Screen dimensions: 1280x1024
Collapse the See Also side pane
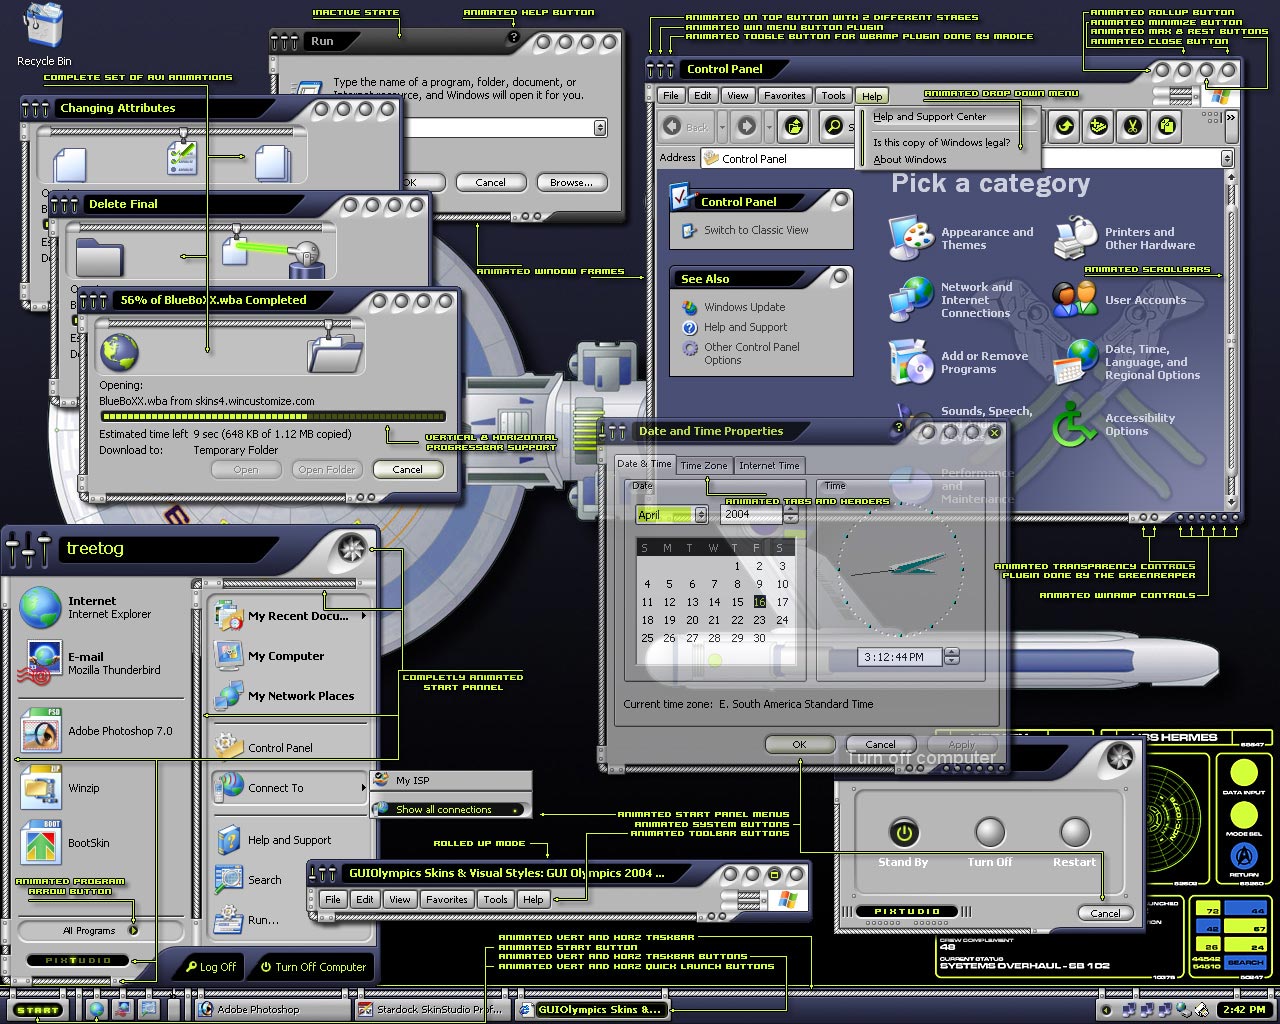(841, 277)
